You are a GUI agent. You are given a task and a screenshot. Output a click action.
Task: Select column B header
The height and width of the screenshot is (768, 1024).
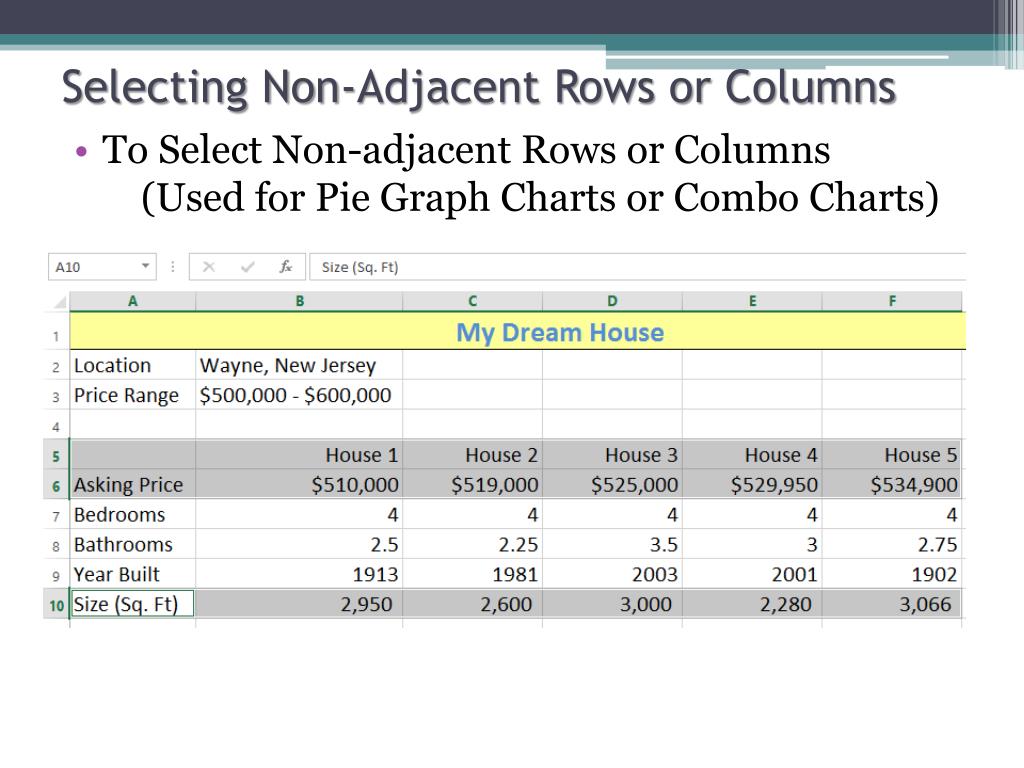point(299,301)
